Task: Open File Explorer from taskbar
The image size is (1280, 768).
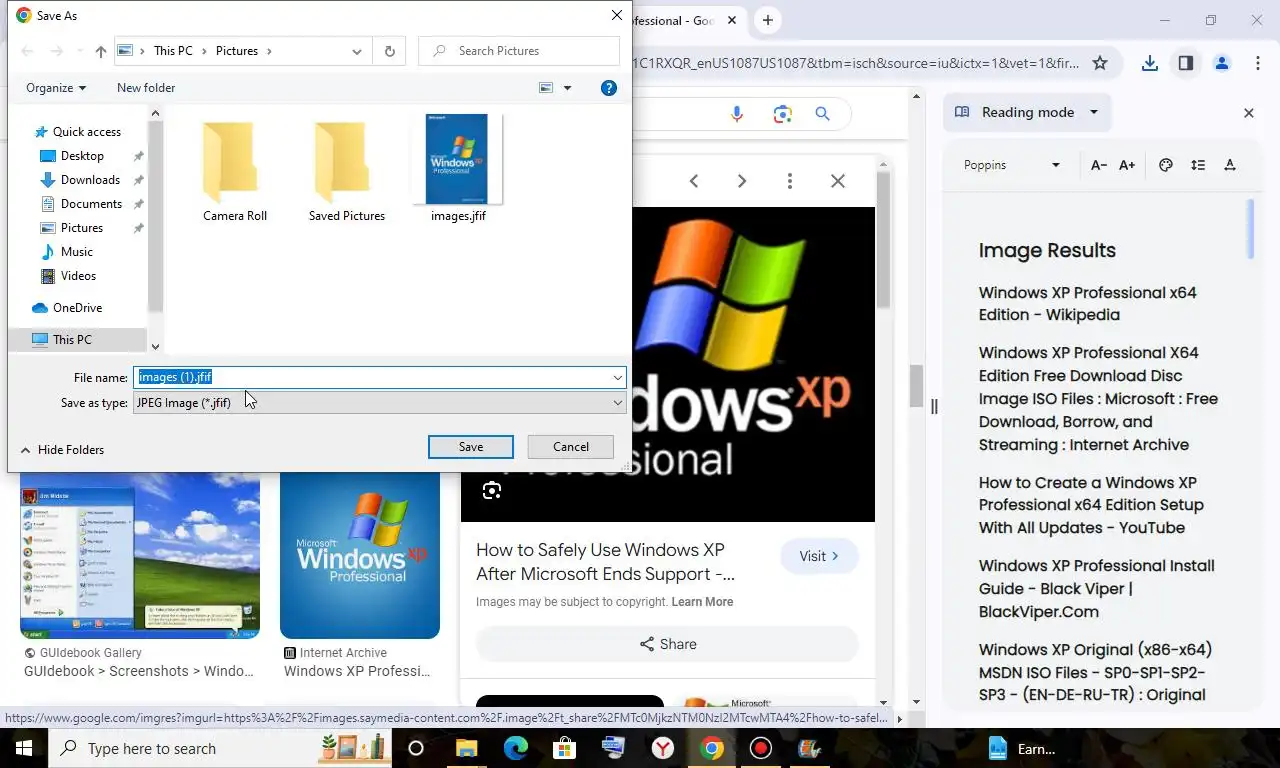Action: tap(466, 748)
